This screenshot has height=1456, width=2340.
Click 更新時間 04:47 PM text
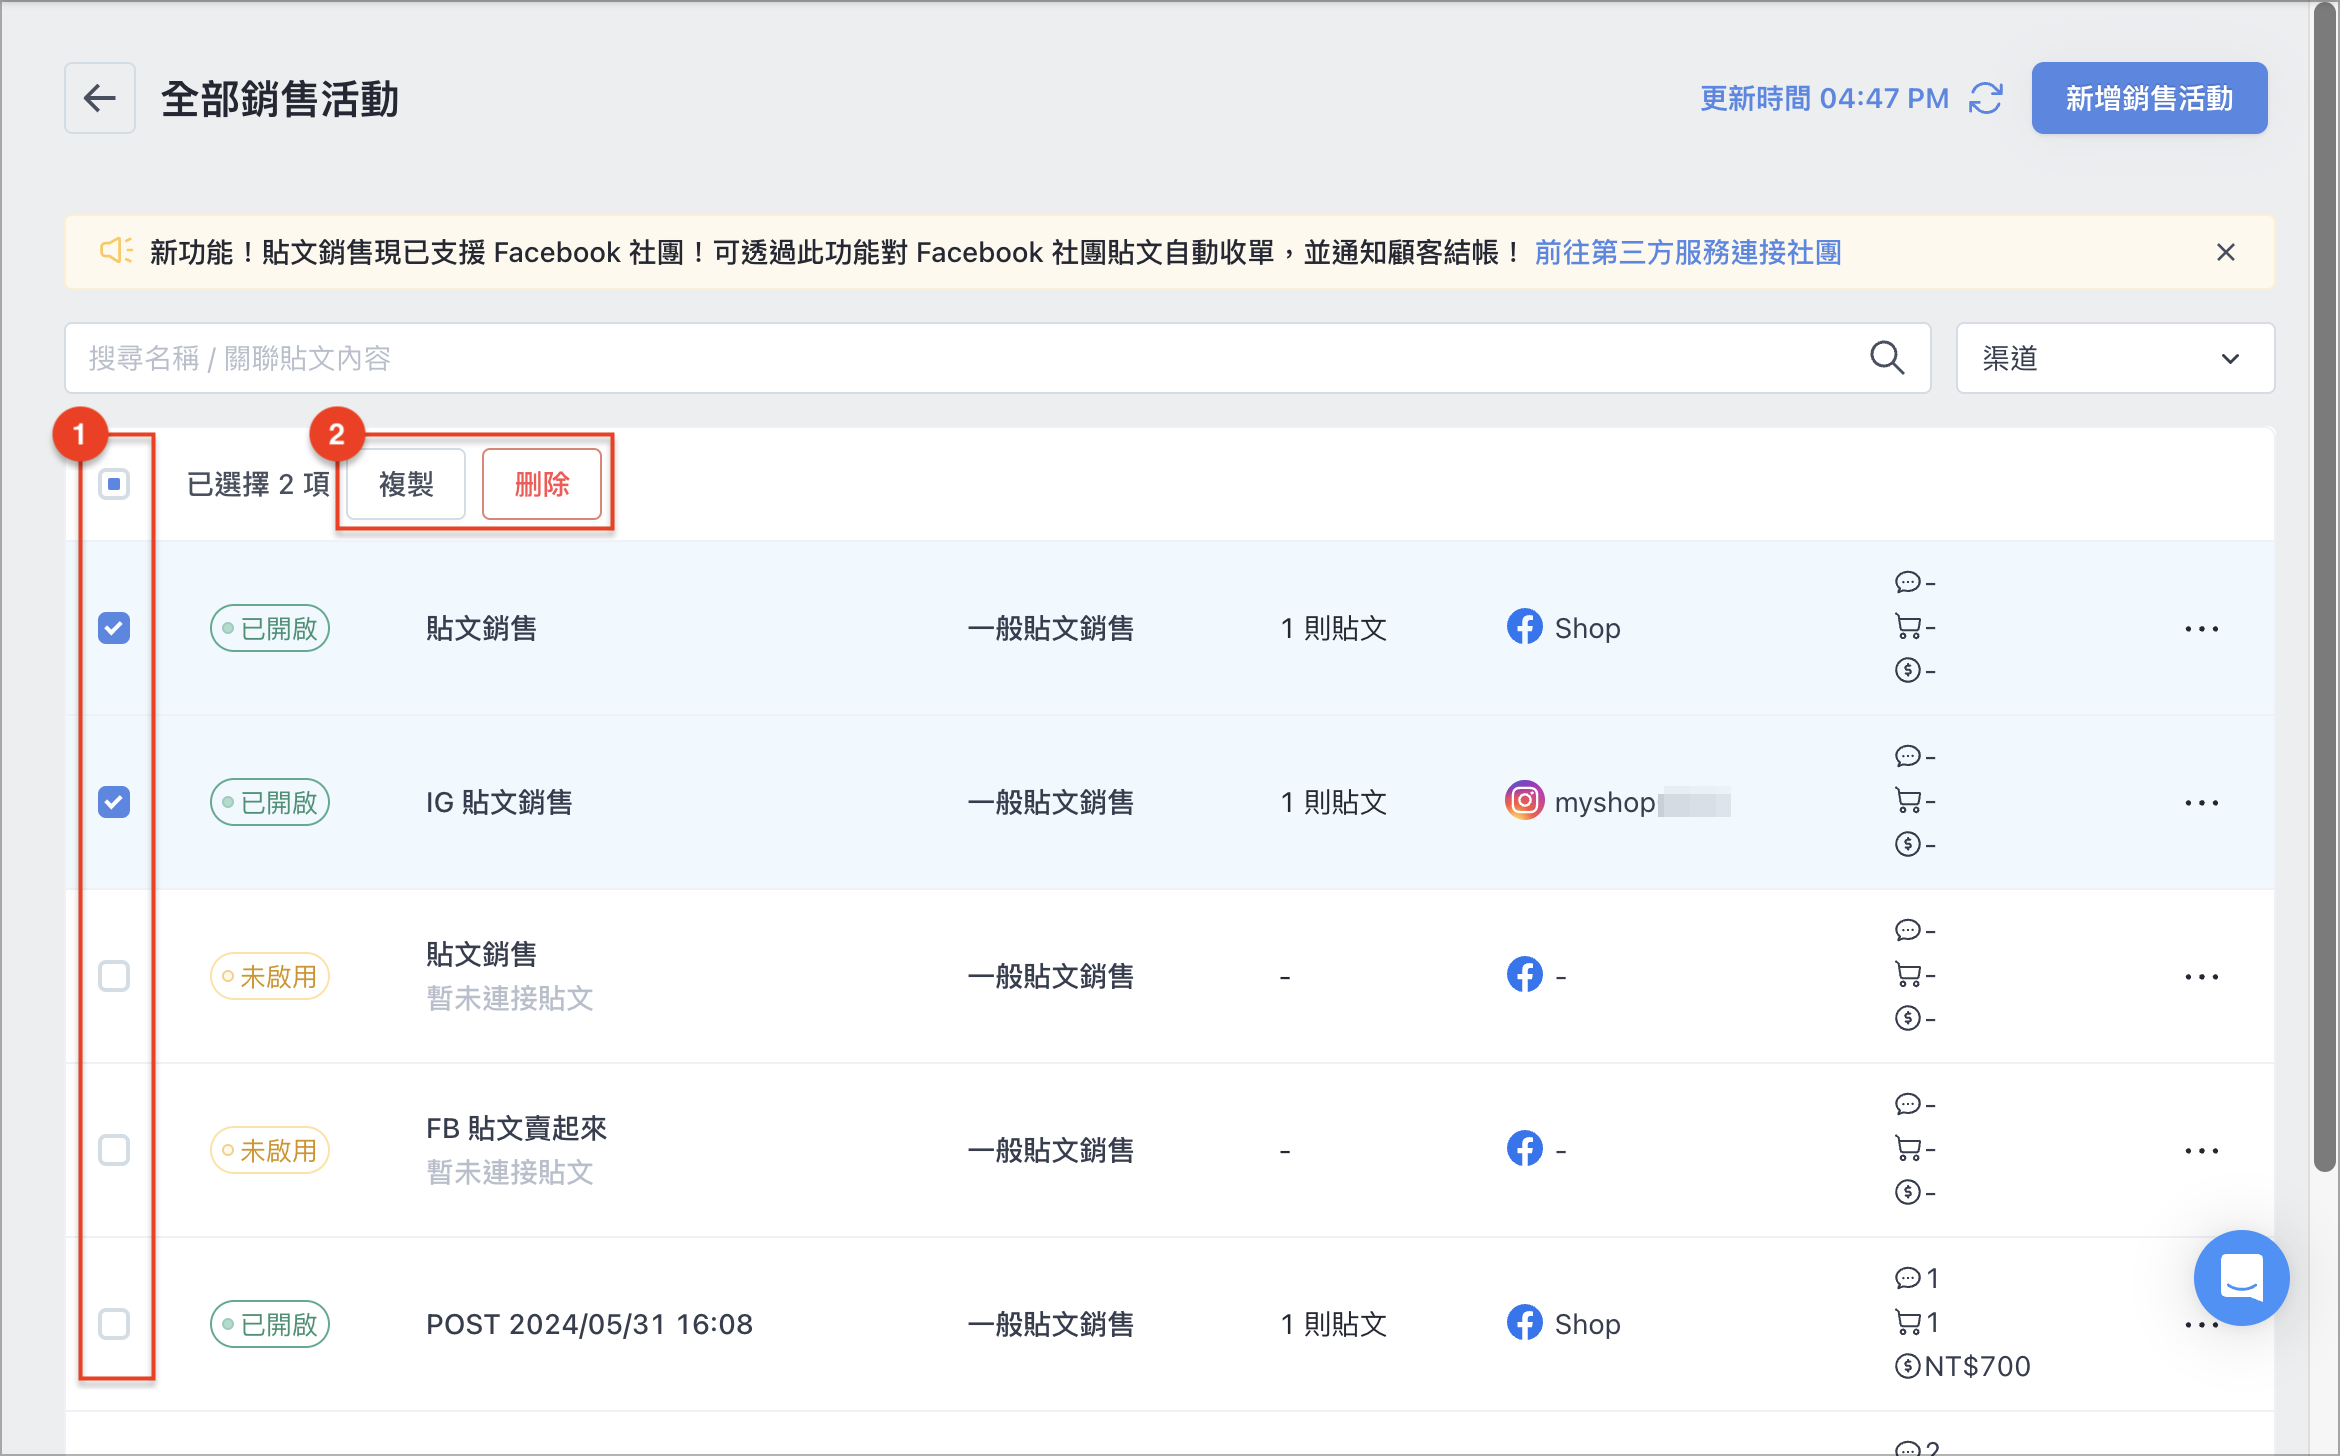[1825, 98]
